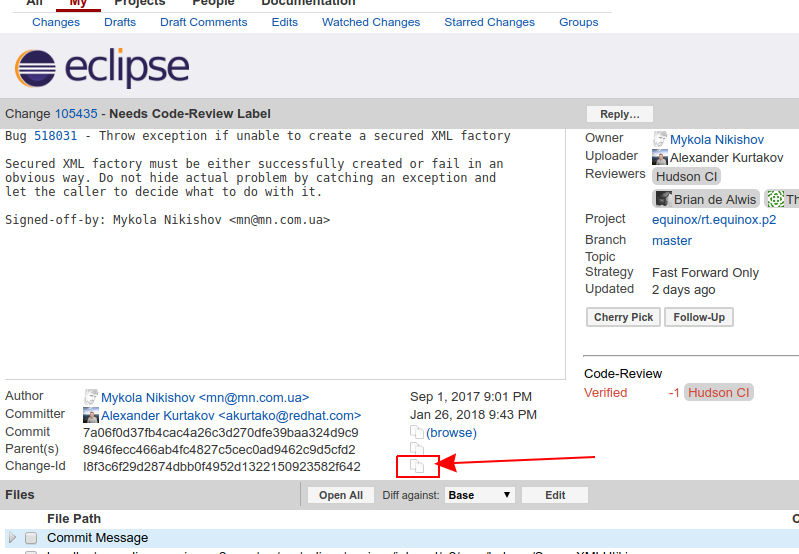Open committer Alexander Kurtakov link
The width and height of the screenshot is (799, 554).
click(231, 416)
